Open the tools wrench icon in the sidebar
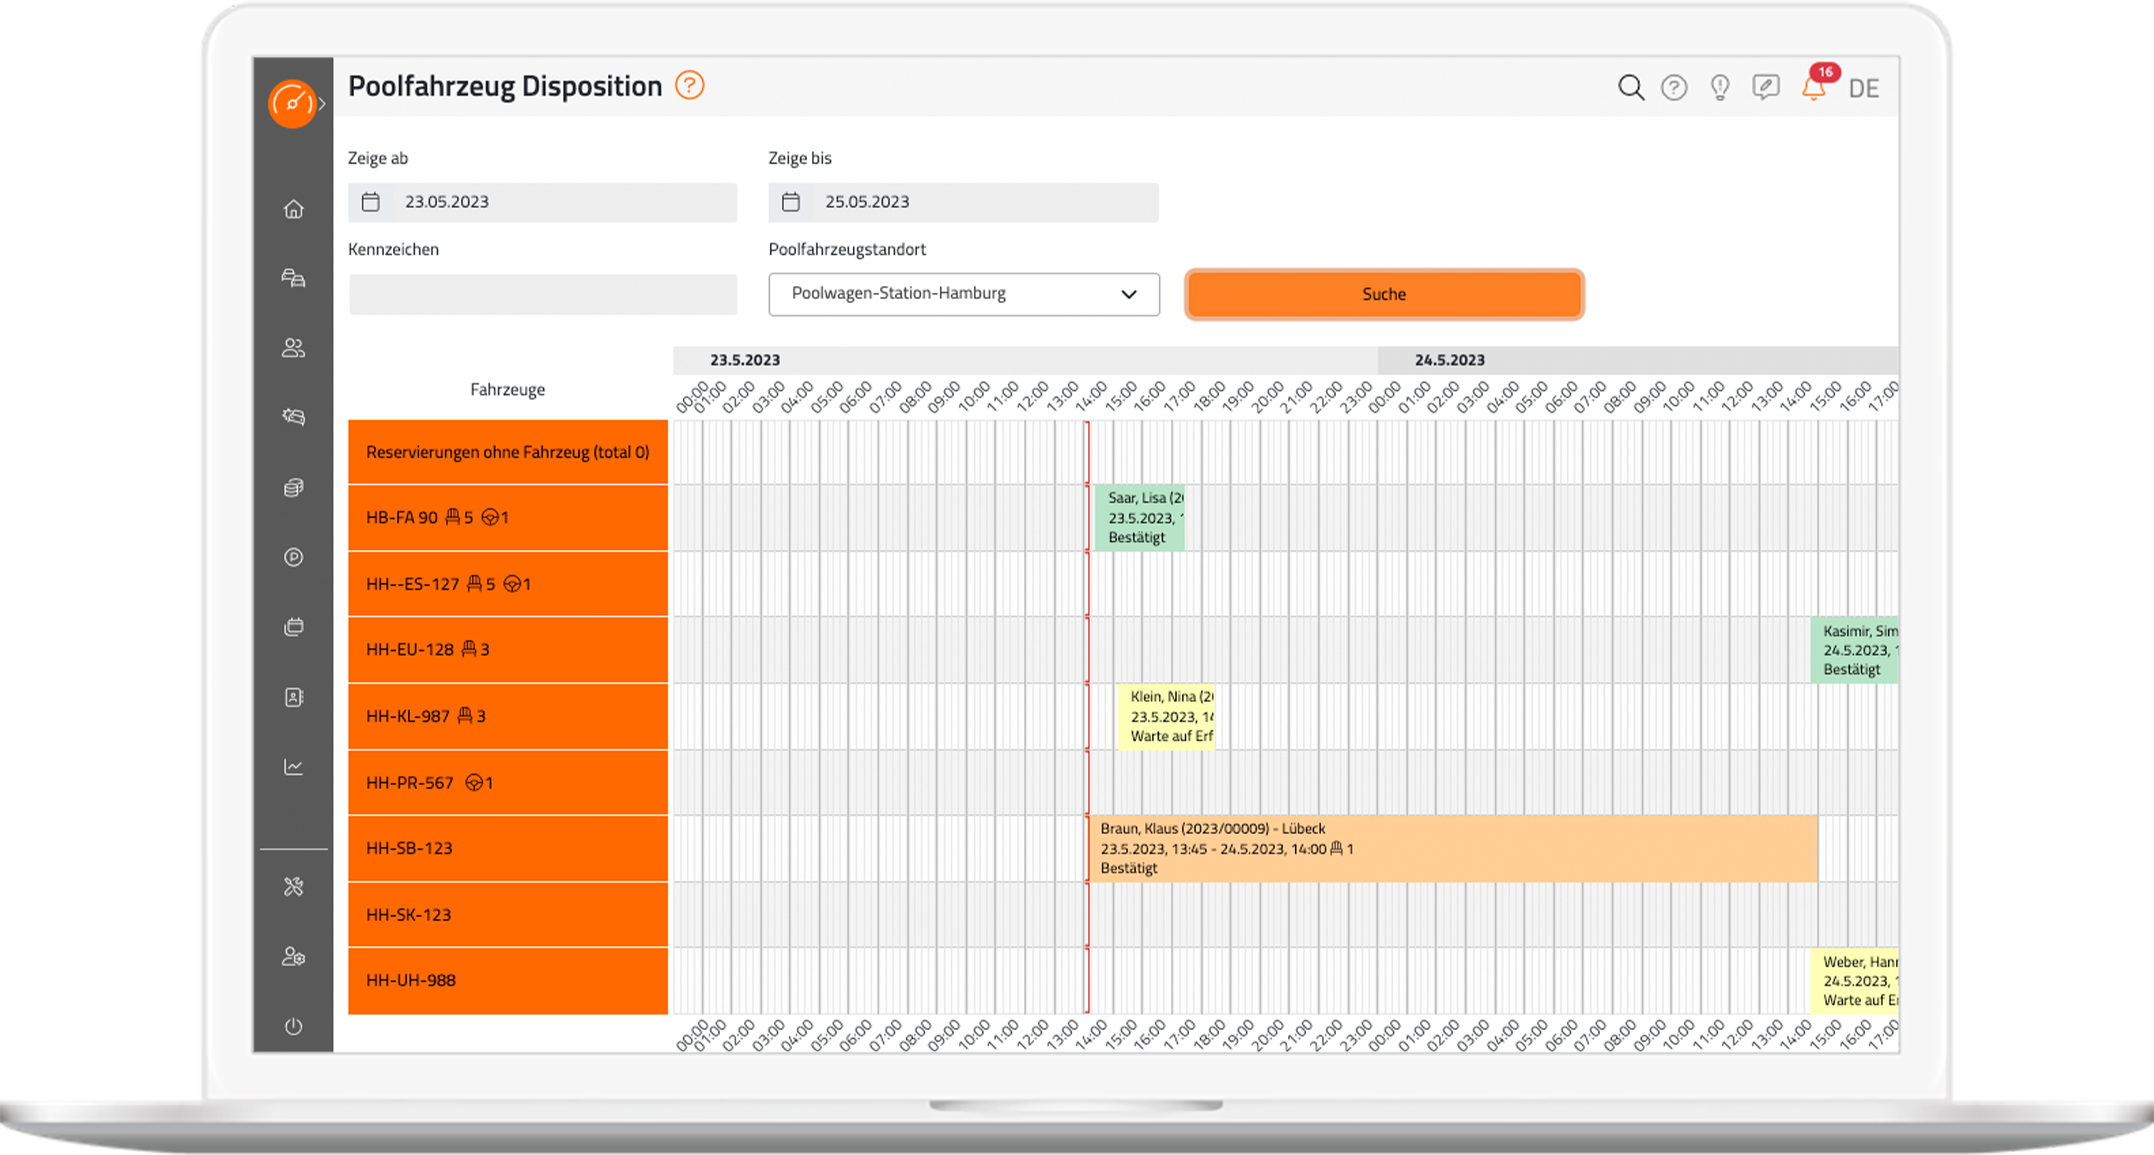 [293, 886]
